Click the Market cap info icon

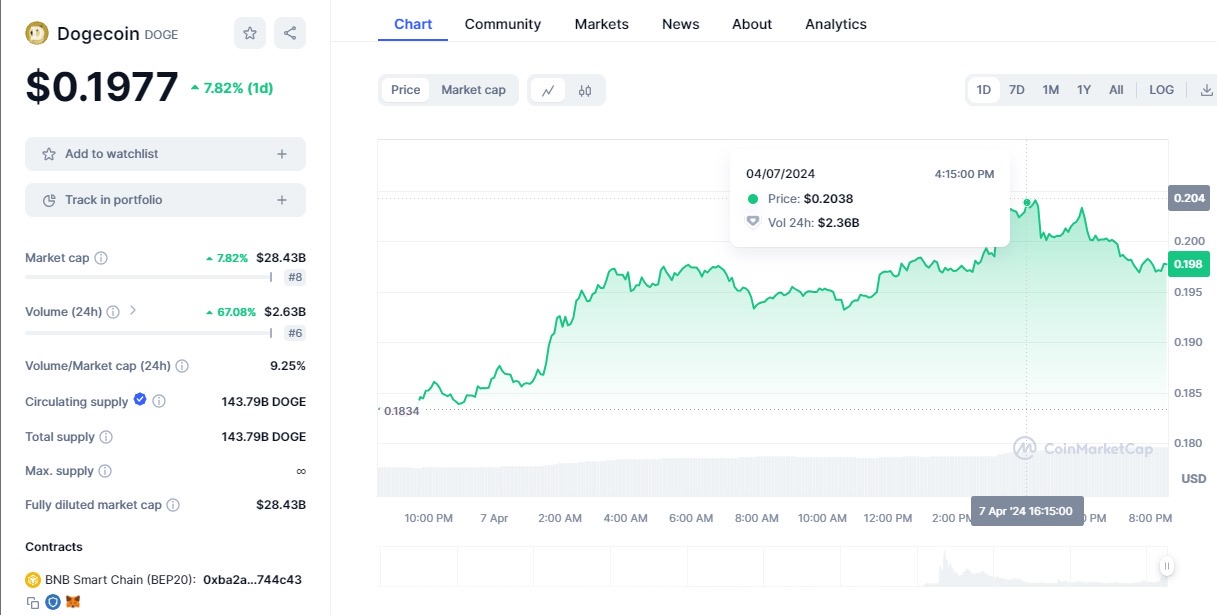(x=101, y=258)
